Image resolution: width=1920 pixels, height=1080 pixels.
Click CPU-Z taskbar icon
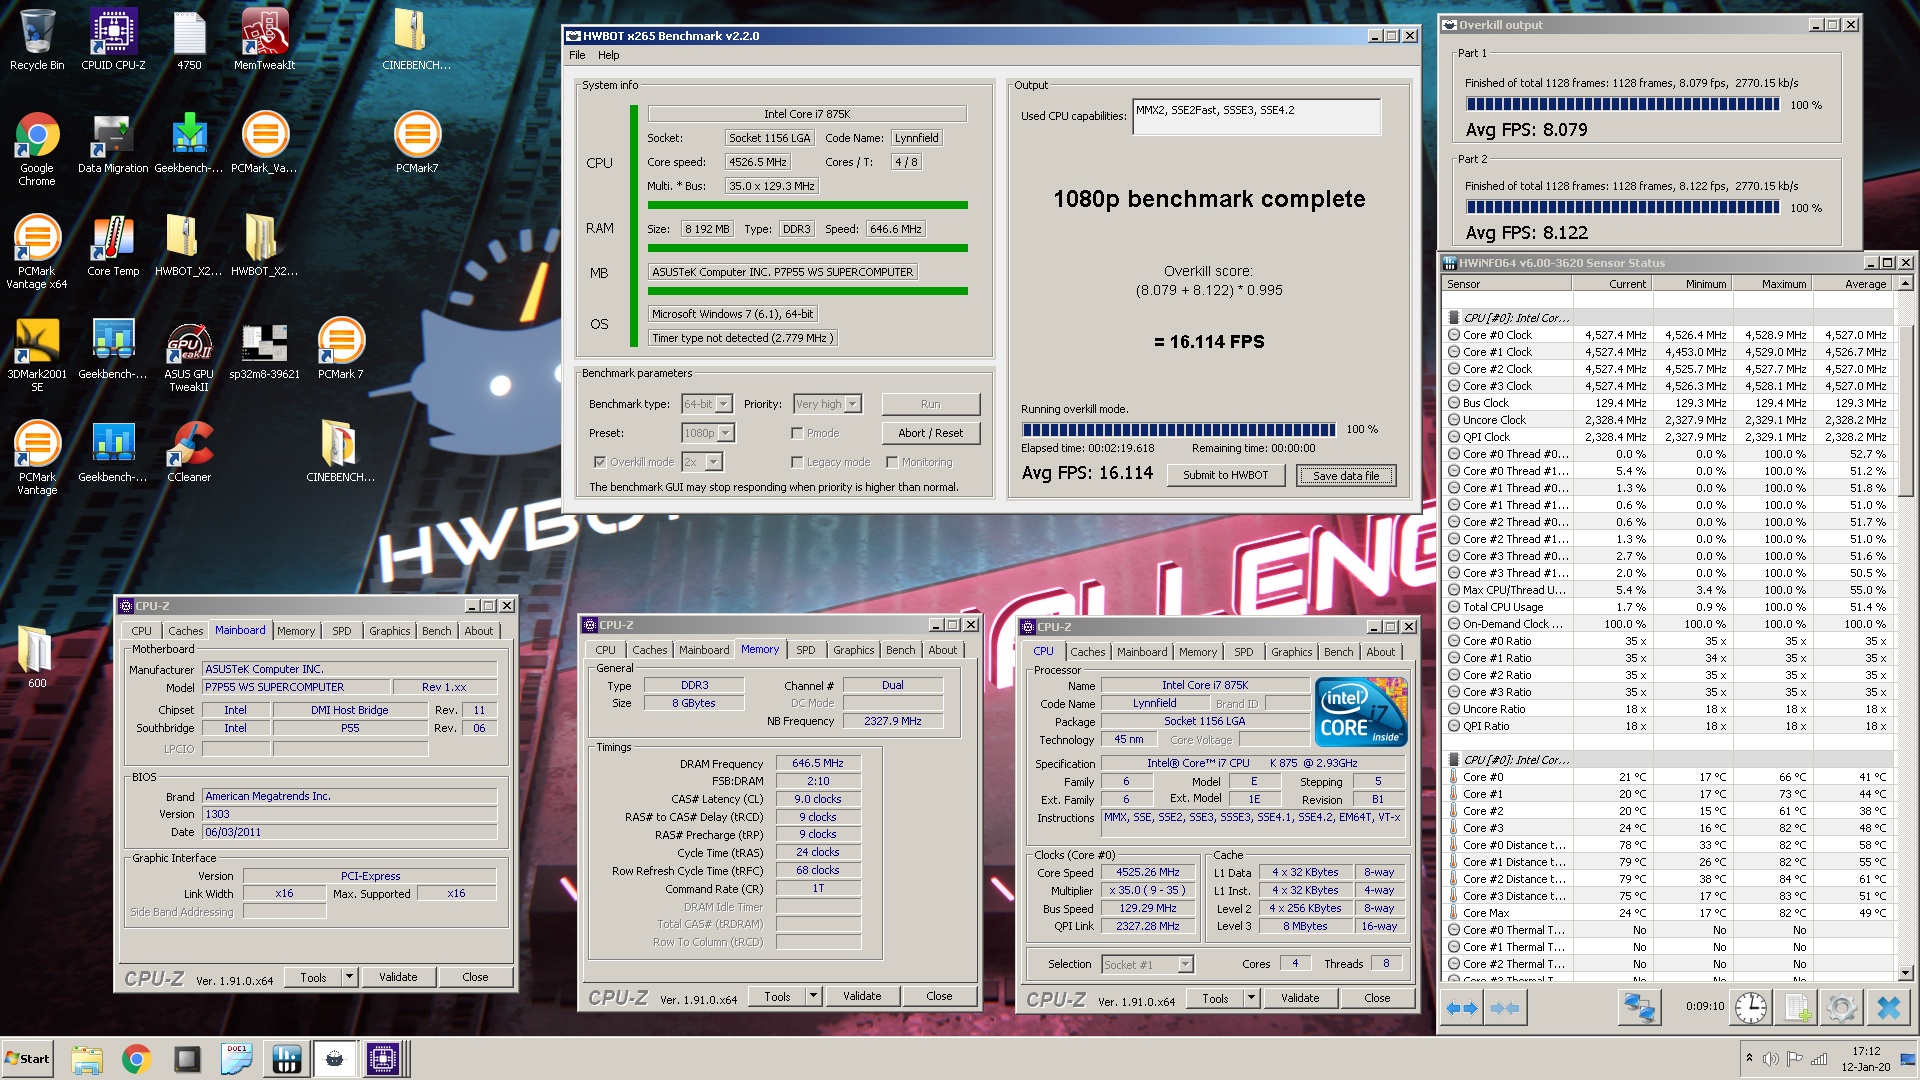[x=383, y=1059]
